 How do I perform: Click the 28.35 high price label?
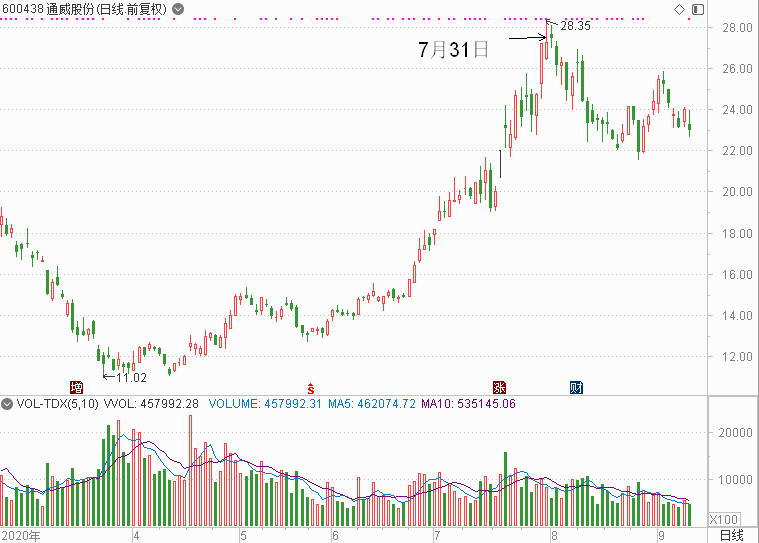coord(576,26)
